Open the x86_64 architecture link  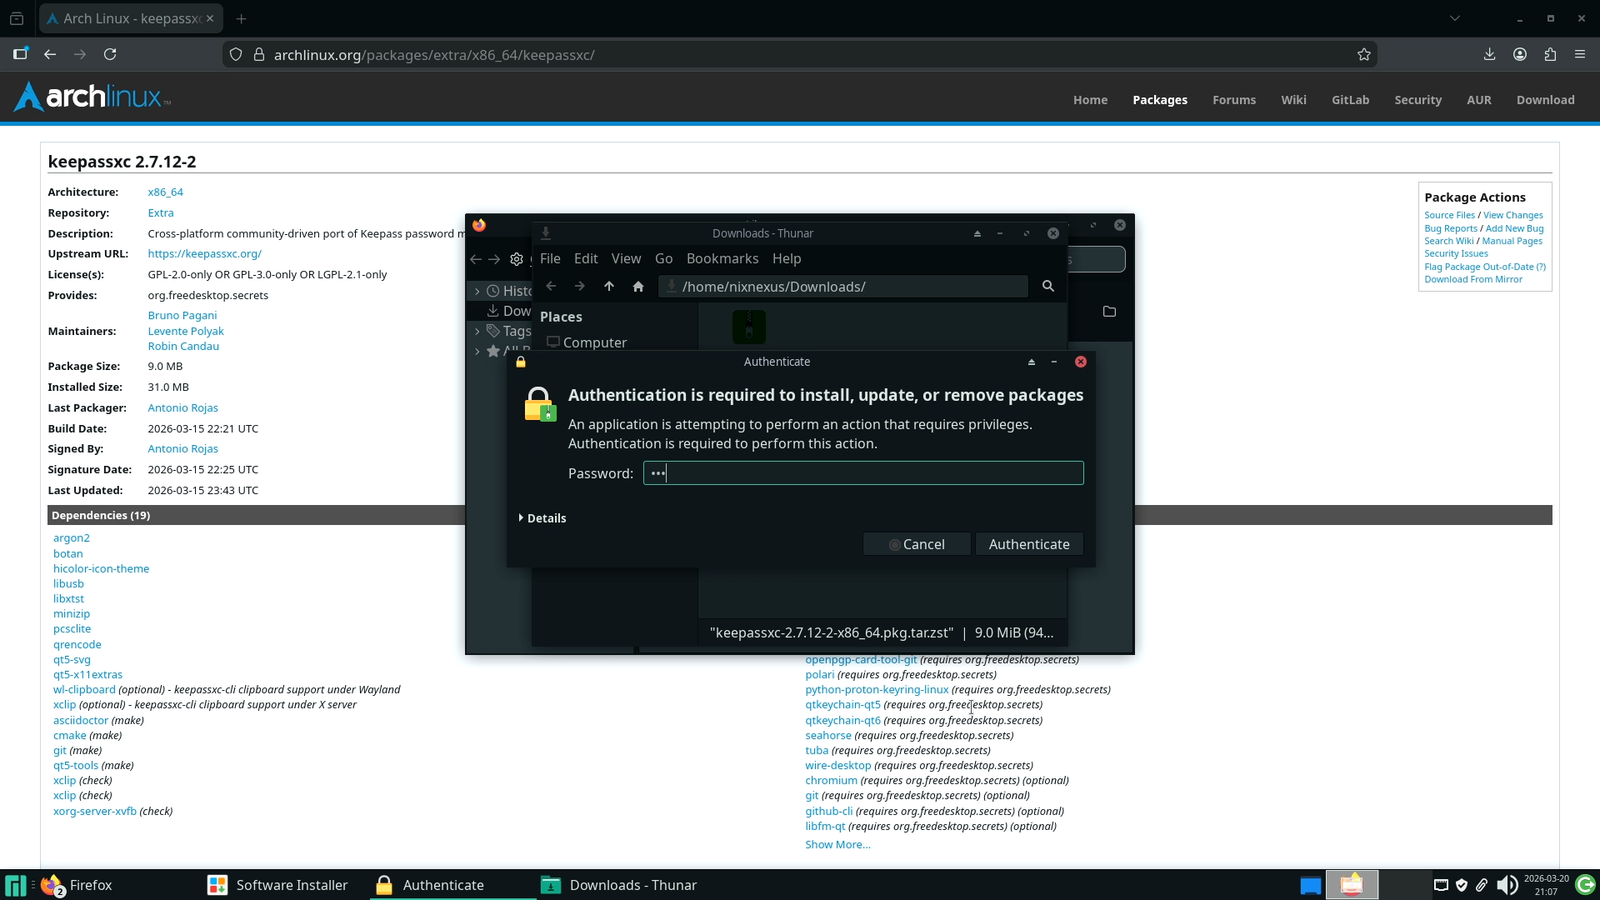(165, 192)
